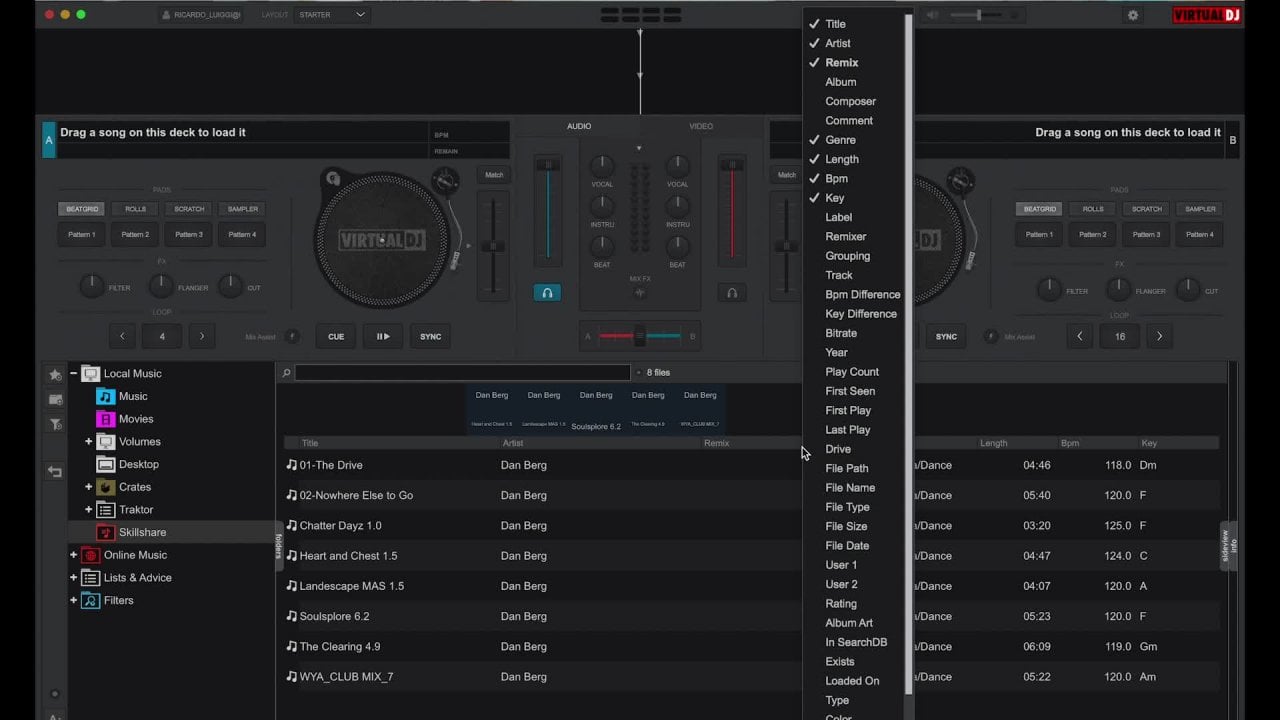Click deck B headphone cue icon
Image resolution: width=1280 pixels, height=720 pixels.
click(732, 293)
